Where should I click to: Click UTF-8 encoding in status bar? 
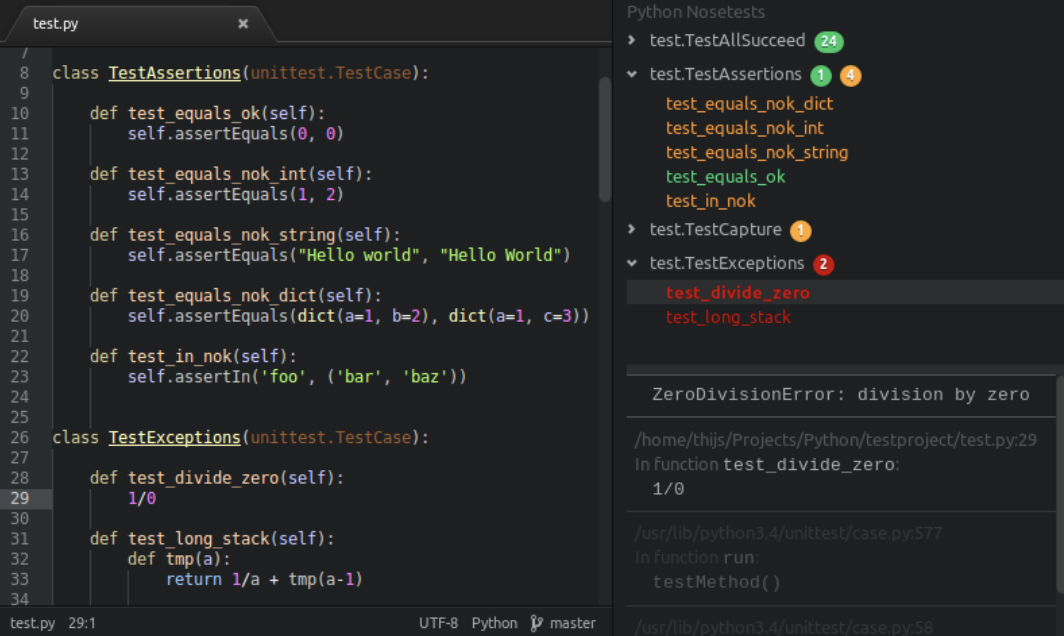pyautogui.click(x=438, y=623)
